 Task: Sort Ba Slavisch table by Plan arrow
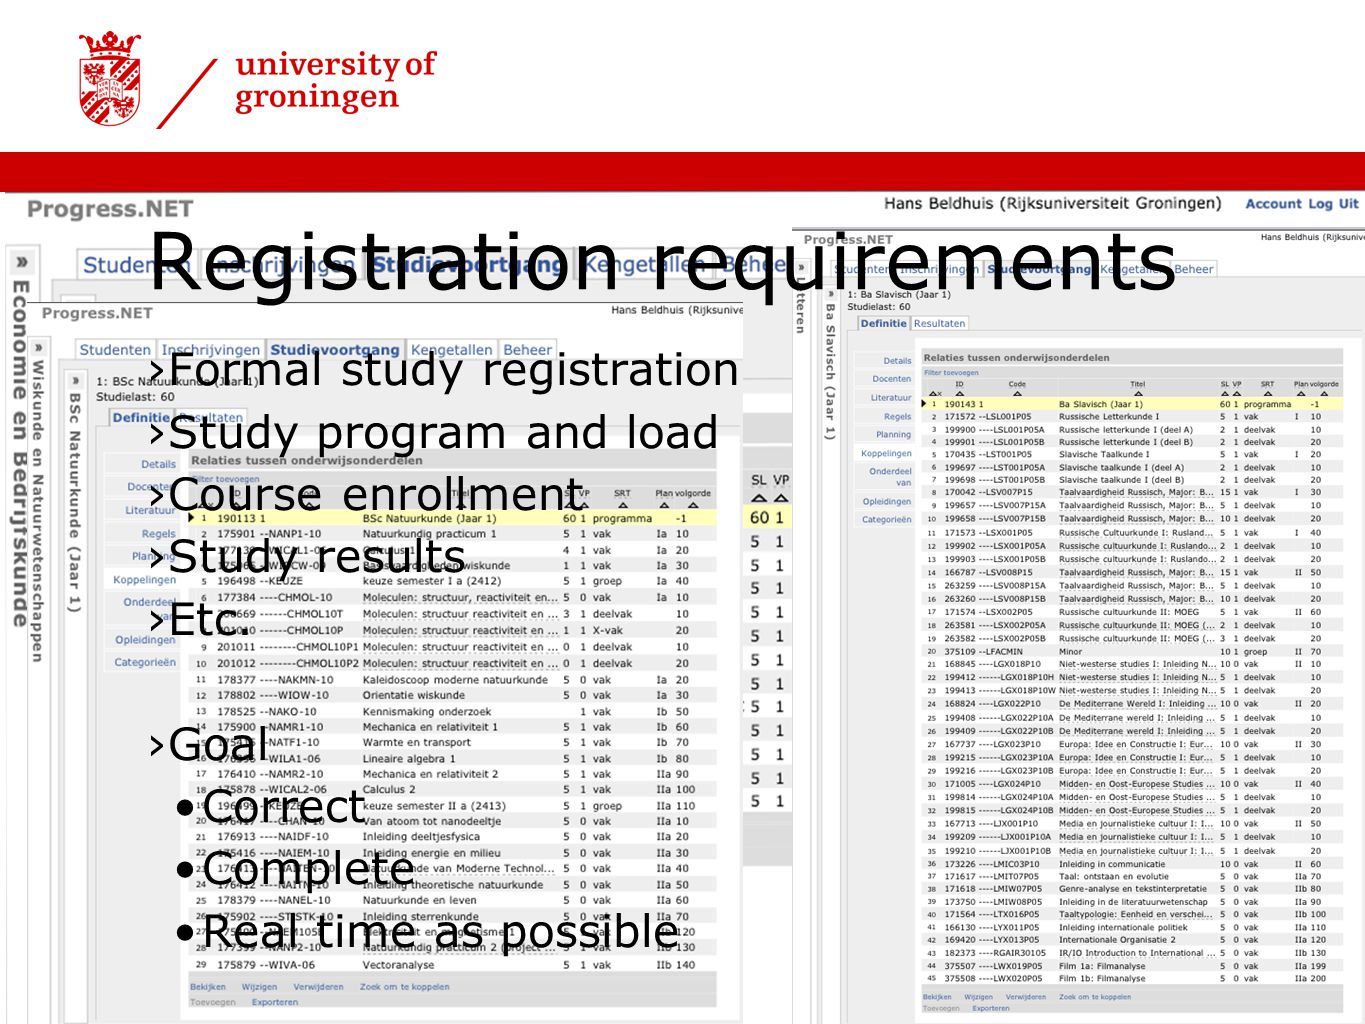pos(1301,394)
